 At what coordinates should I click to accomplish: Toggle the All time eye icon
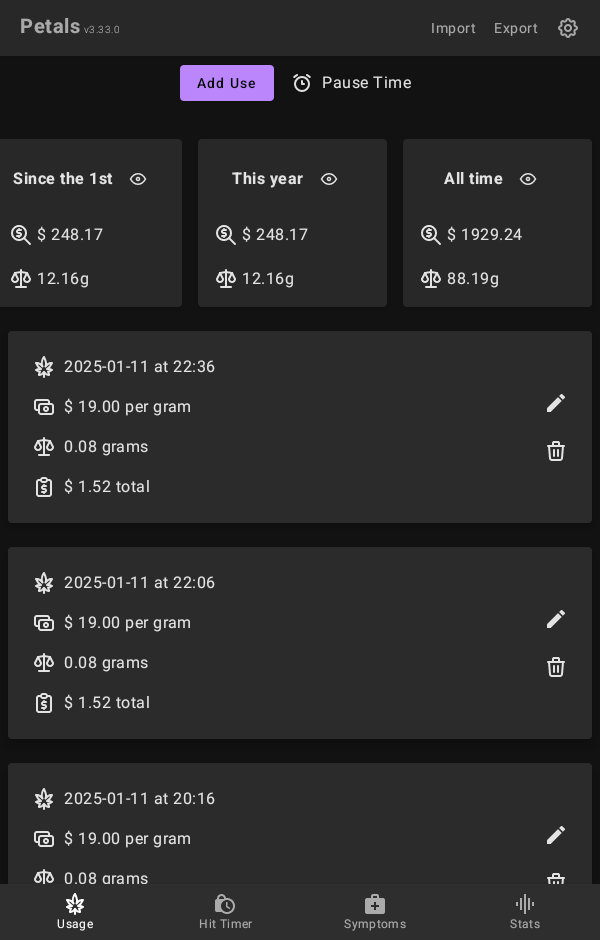click(528, 179)
